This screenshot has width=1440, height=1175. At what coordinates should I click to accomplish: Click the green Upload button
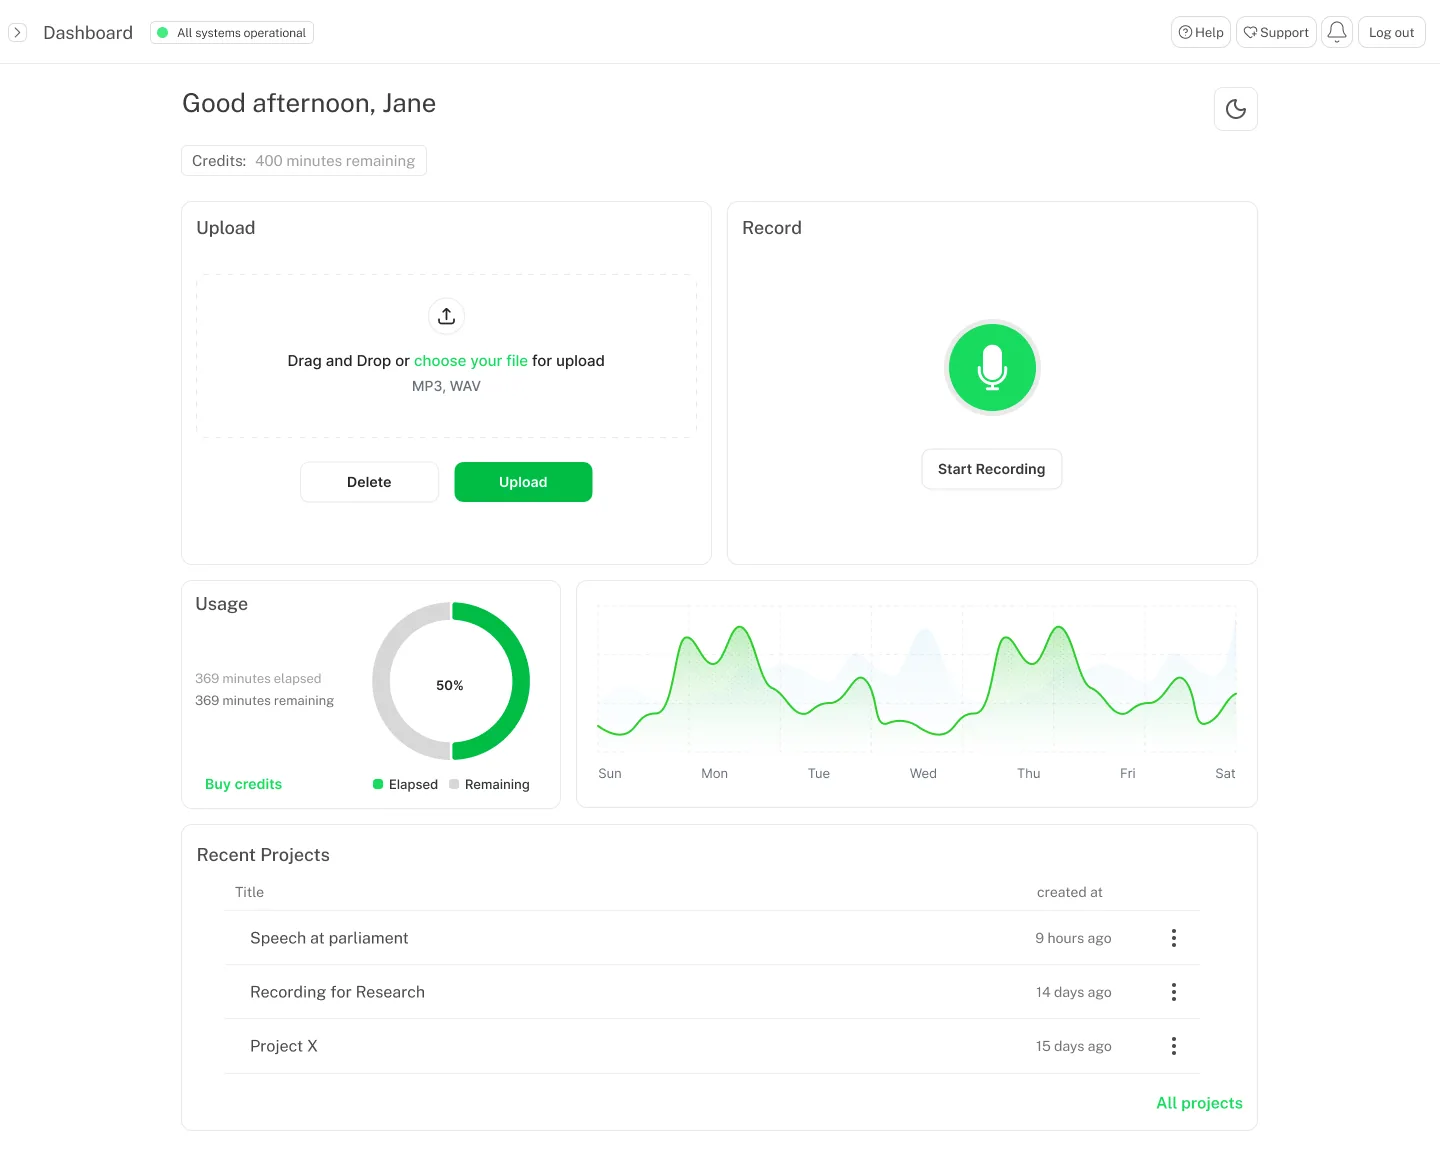click(x=523, y=482)
